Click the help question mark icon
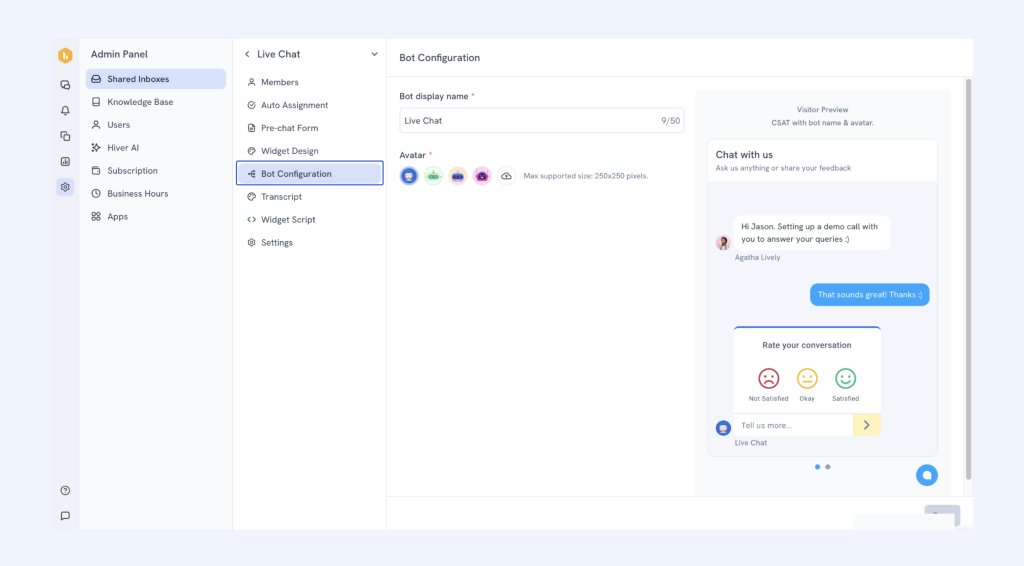Screen dimensions: 1024x566 [x=65, y=490]
